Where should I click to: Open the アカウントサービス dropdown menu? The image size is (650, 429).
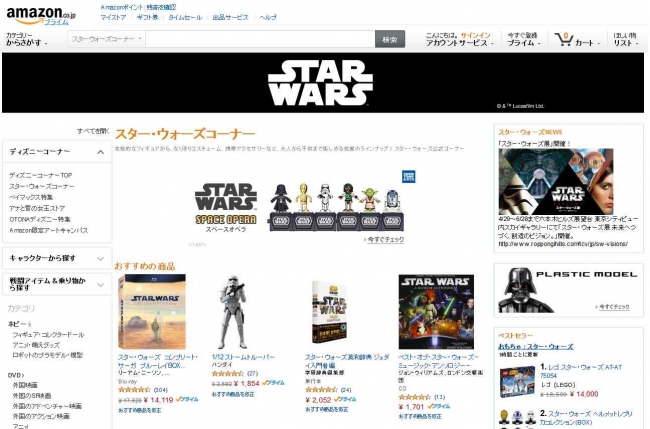(x=460, y=43)
